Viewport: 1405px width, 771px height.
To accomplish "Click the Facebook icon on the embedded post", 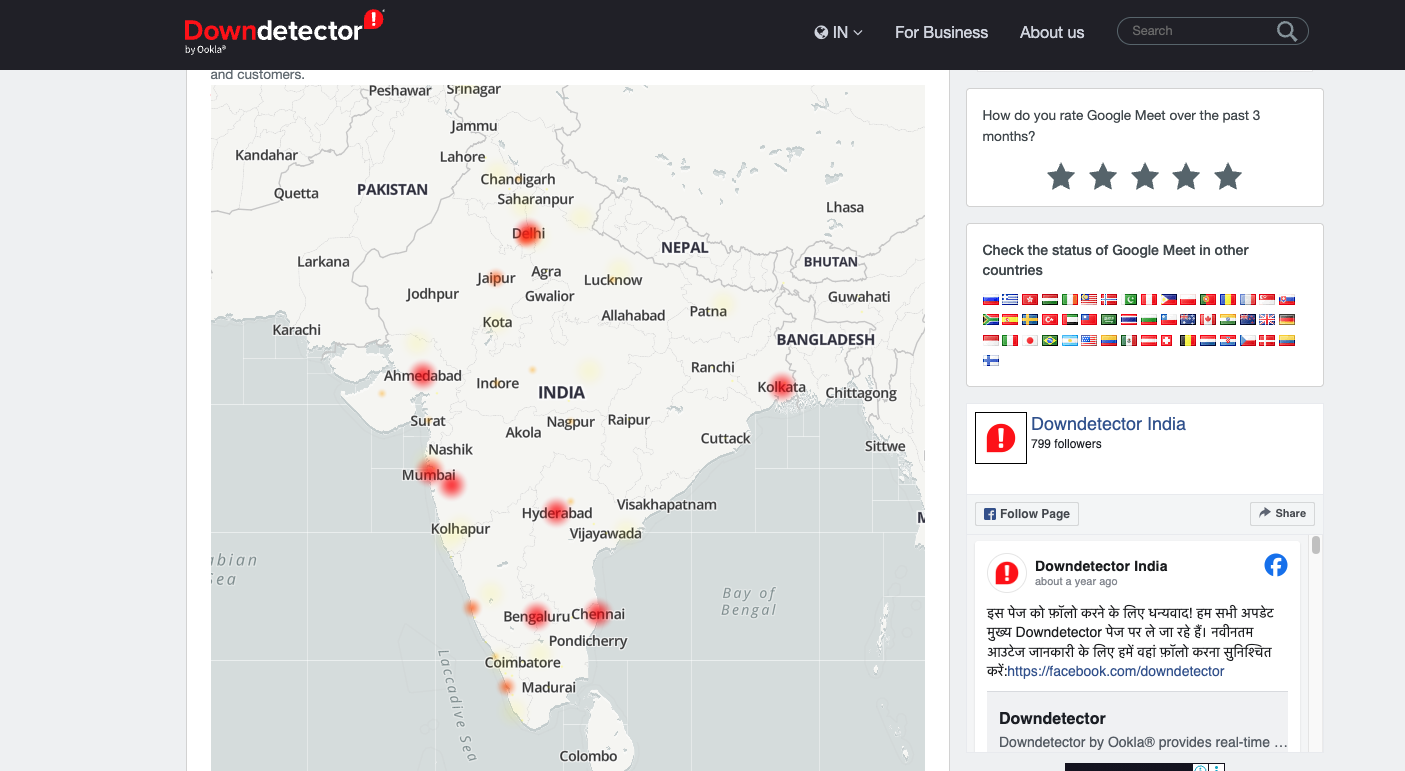I will click(1276, 565).
